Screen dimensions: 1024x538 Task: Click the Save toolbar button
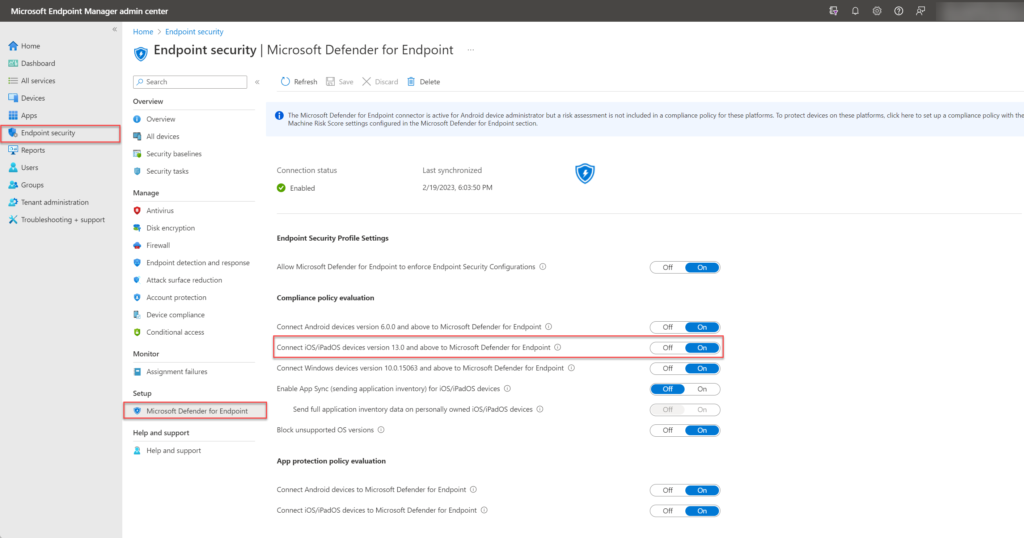(x=340, y=82)
